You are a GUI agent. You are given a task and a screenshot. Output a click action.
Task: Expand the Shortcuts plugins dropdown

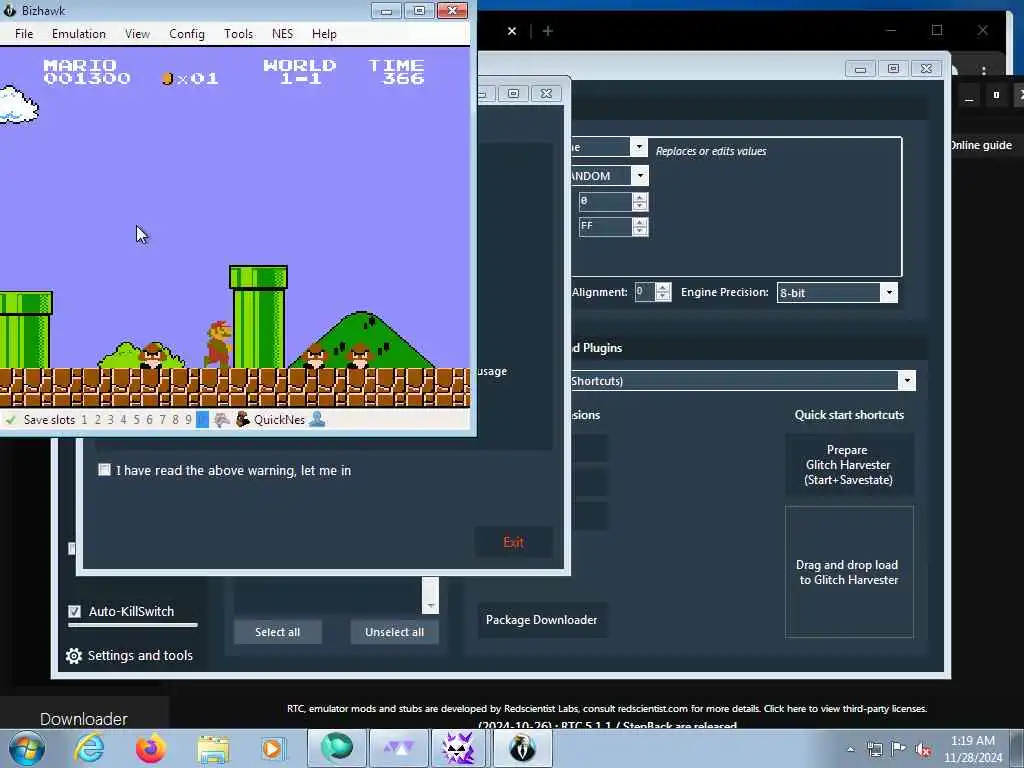coord(906,381)
